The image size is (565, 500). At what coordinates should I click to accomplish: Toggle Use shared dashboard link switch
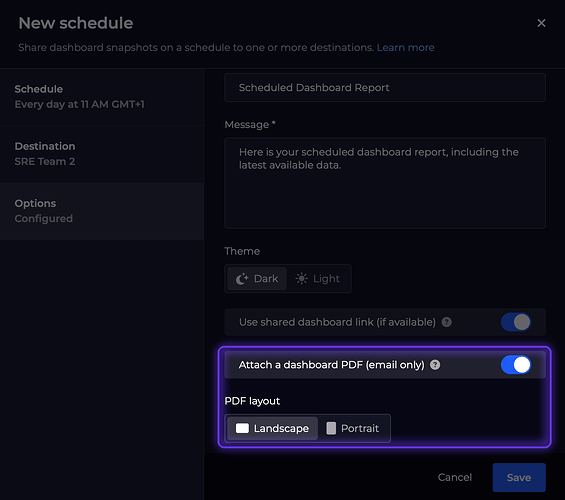click(x=516, y=322)
